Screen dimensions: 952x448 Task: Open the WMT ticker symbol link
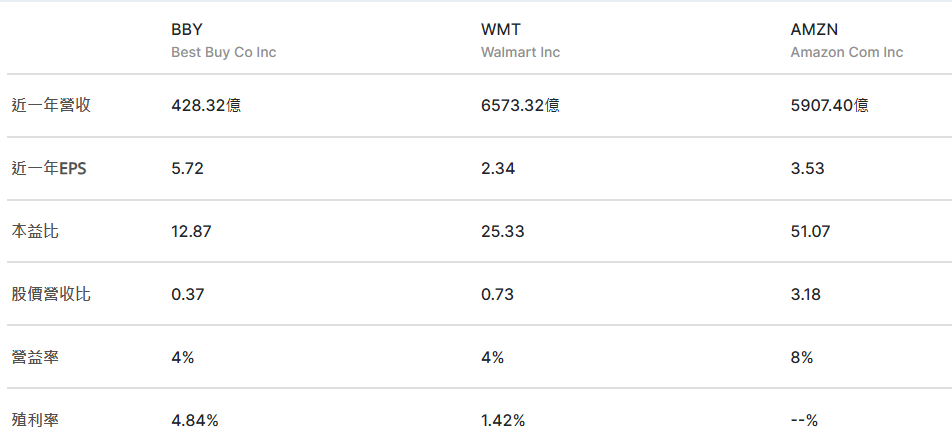pos(500,30)
